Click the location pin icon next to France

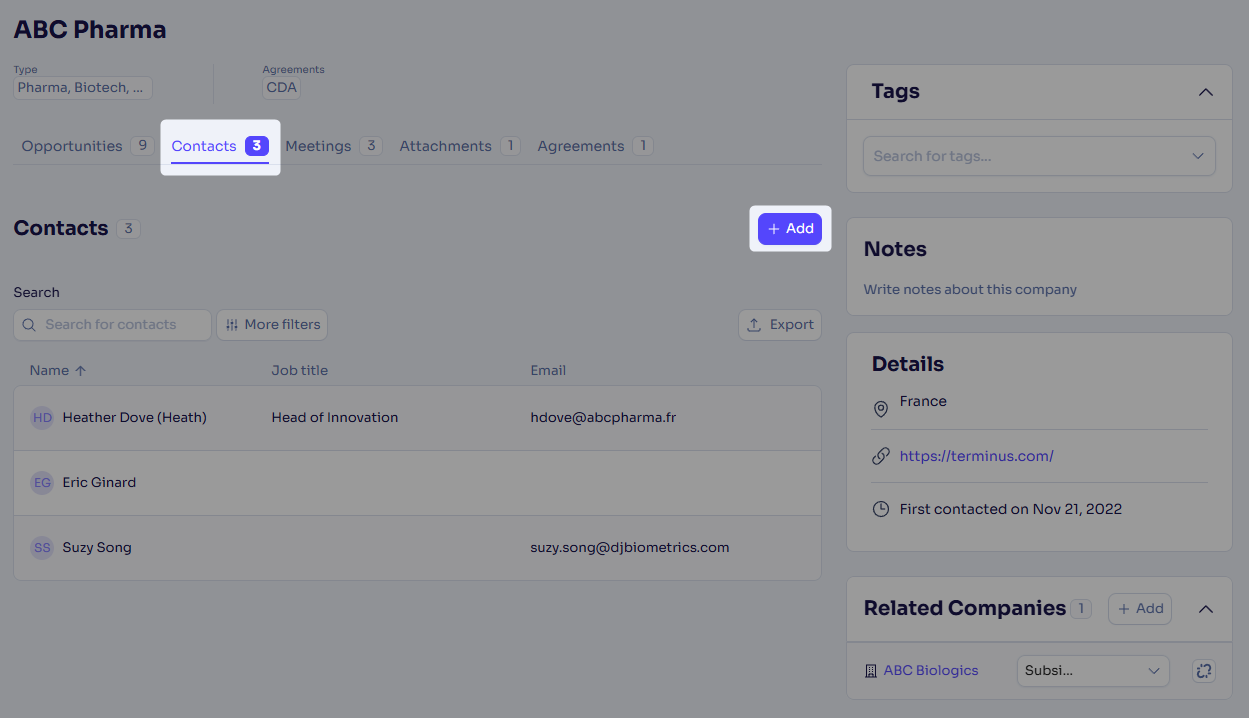point(880,409)
